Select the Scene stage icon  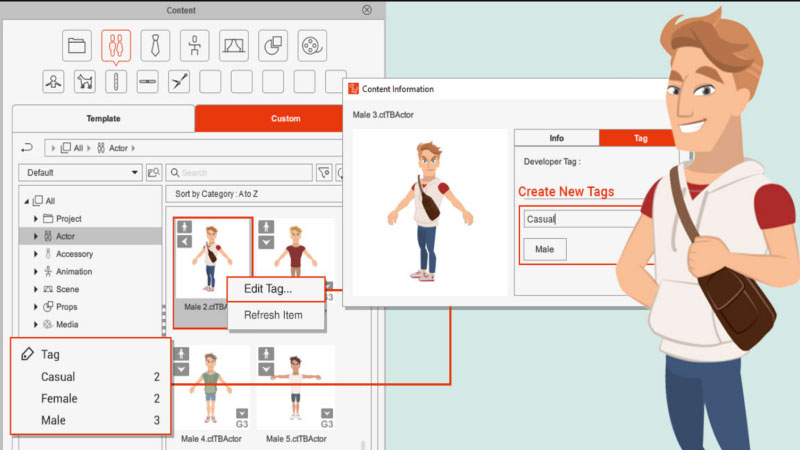[x=233, y=45]
